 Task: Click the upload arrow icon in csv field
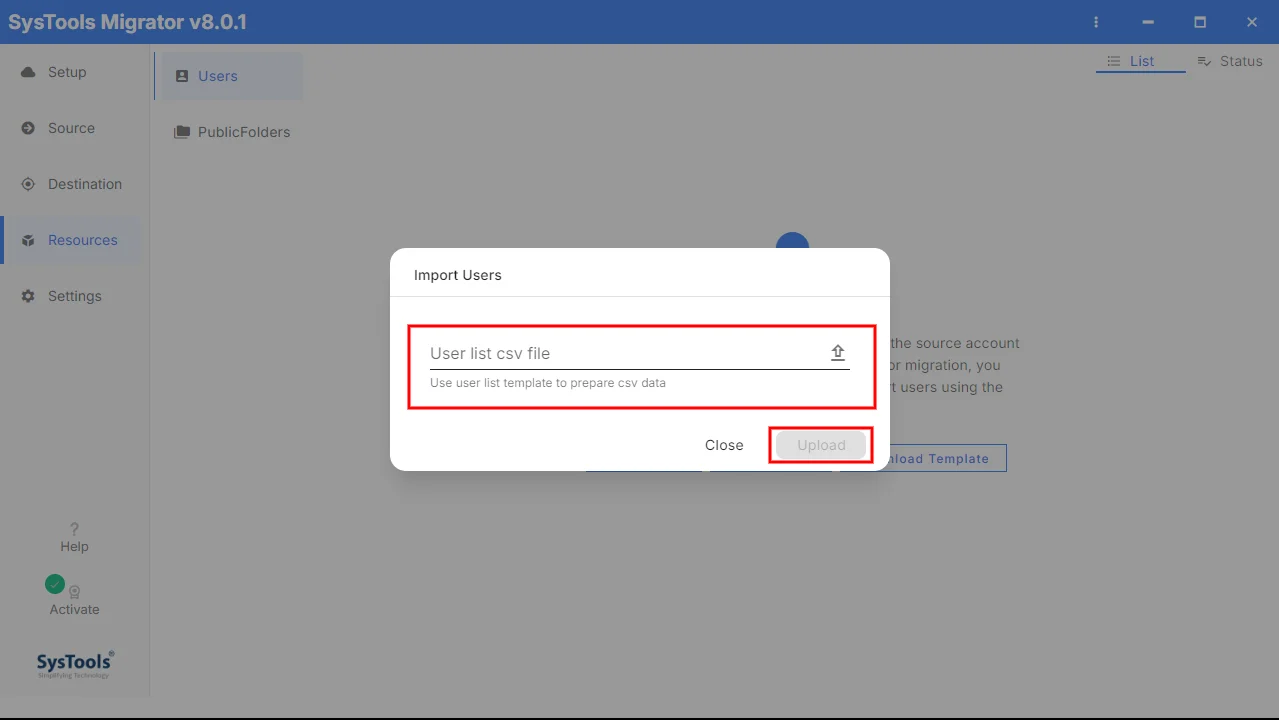838,353
